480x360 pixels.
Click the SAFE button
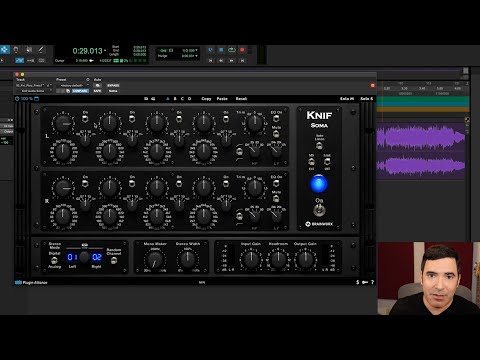tap(97, 91)
